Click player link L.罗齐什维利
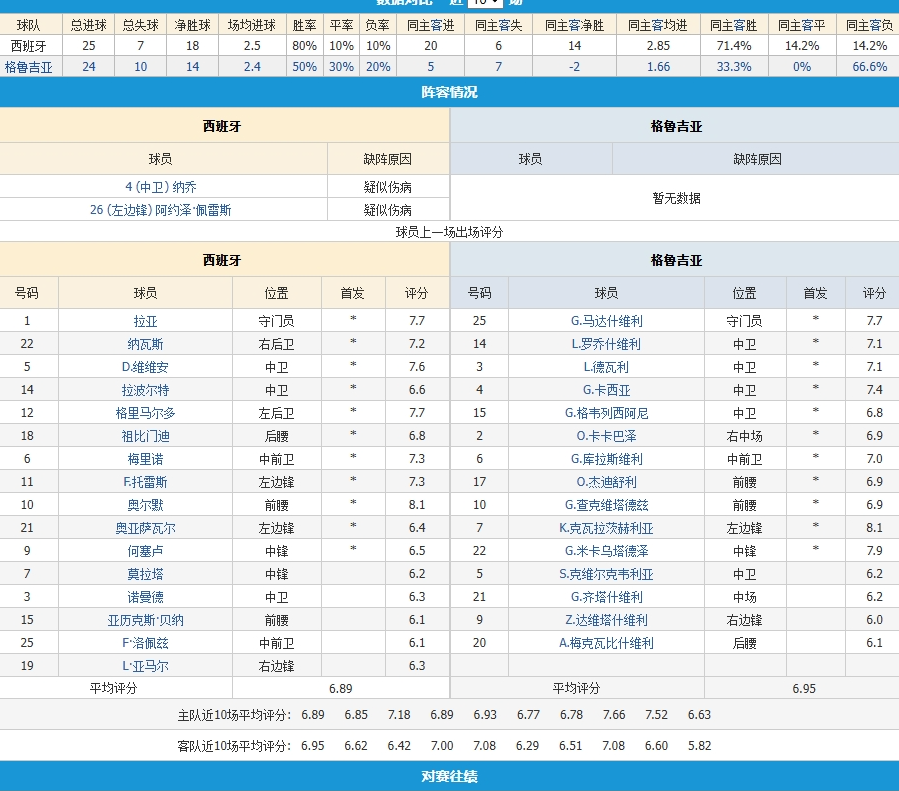The image size is (899, 791). [x=606, y=344]
